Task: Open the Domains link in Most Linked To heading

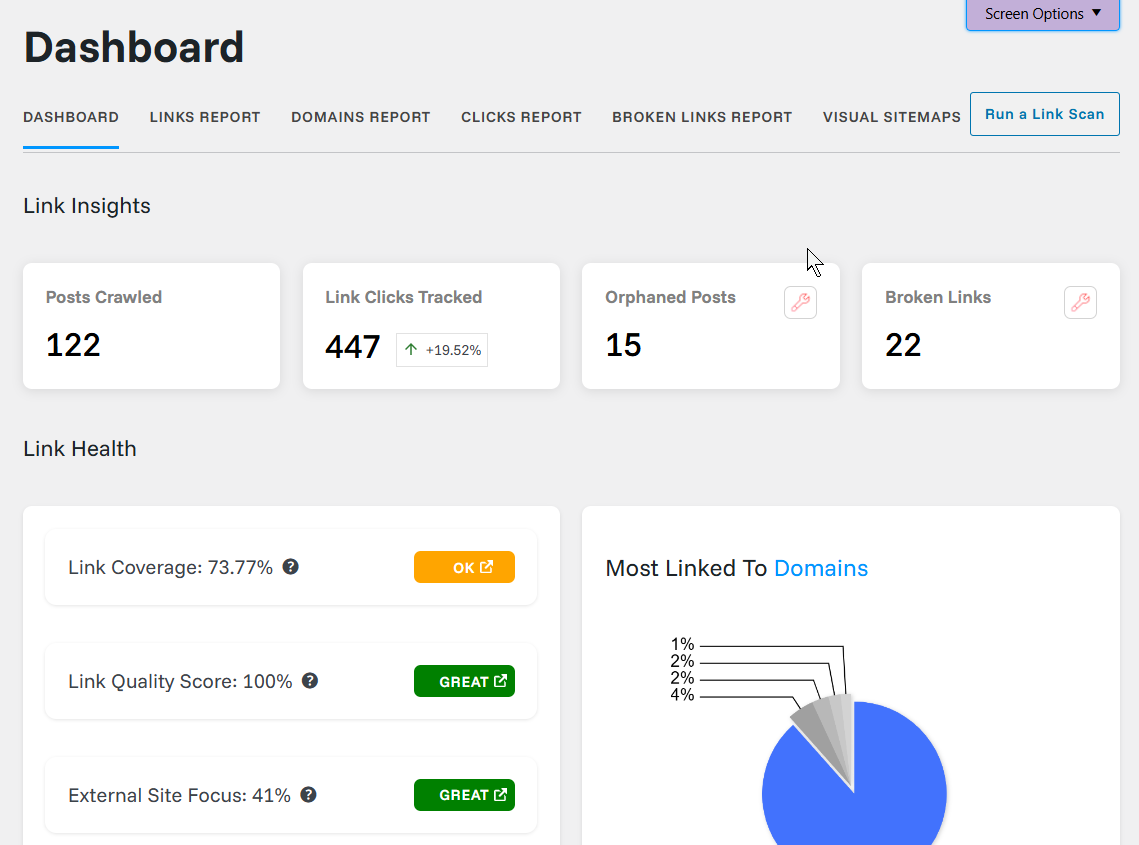Action: (x=820, y=568)
